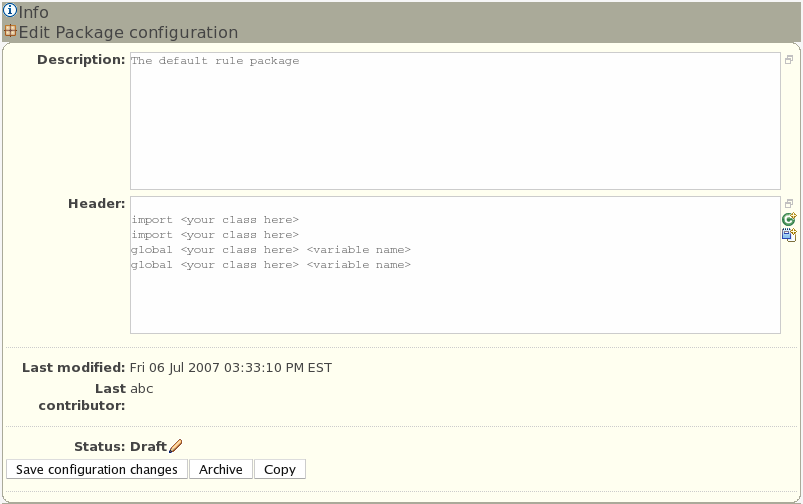
Task: Click the blue notepad wizard icon beside Header
Action: tap(789, 235)
